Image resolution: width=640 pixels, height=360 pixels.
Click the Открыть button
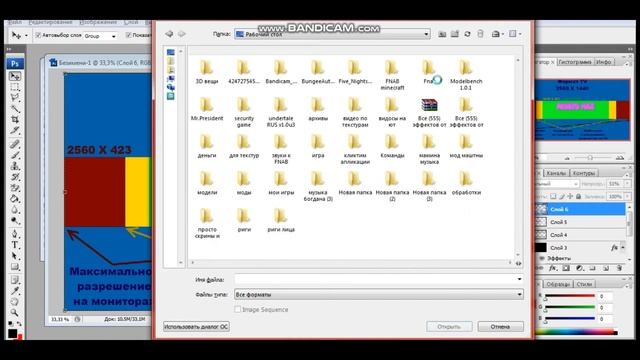[x=449, y=327]
